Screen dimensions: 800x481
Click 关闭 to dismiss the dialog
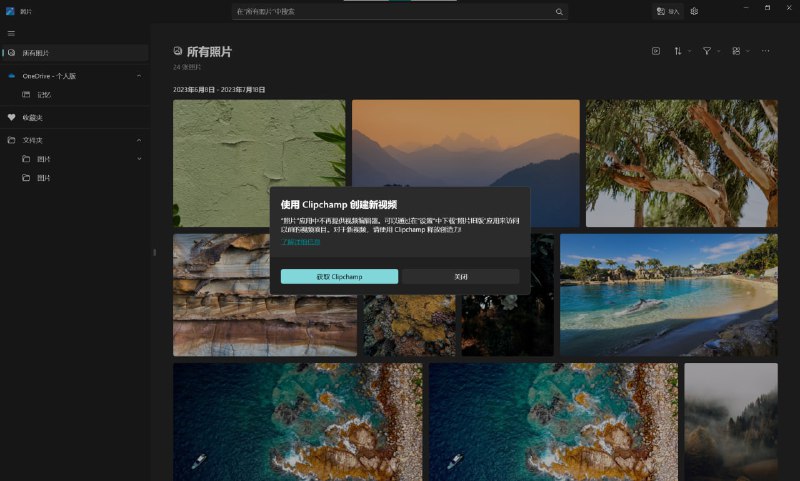(461, 276)
